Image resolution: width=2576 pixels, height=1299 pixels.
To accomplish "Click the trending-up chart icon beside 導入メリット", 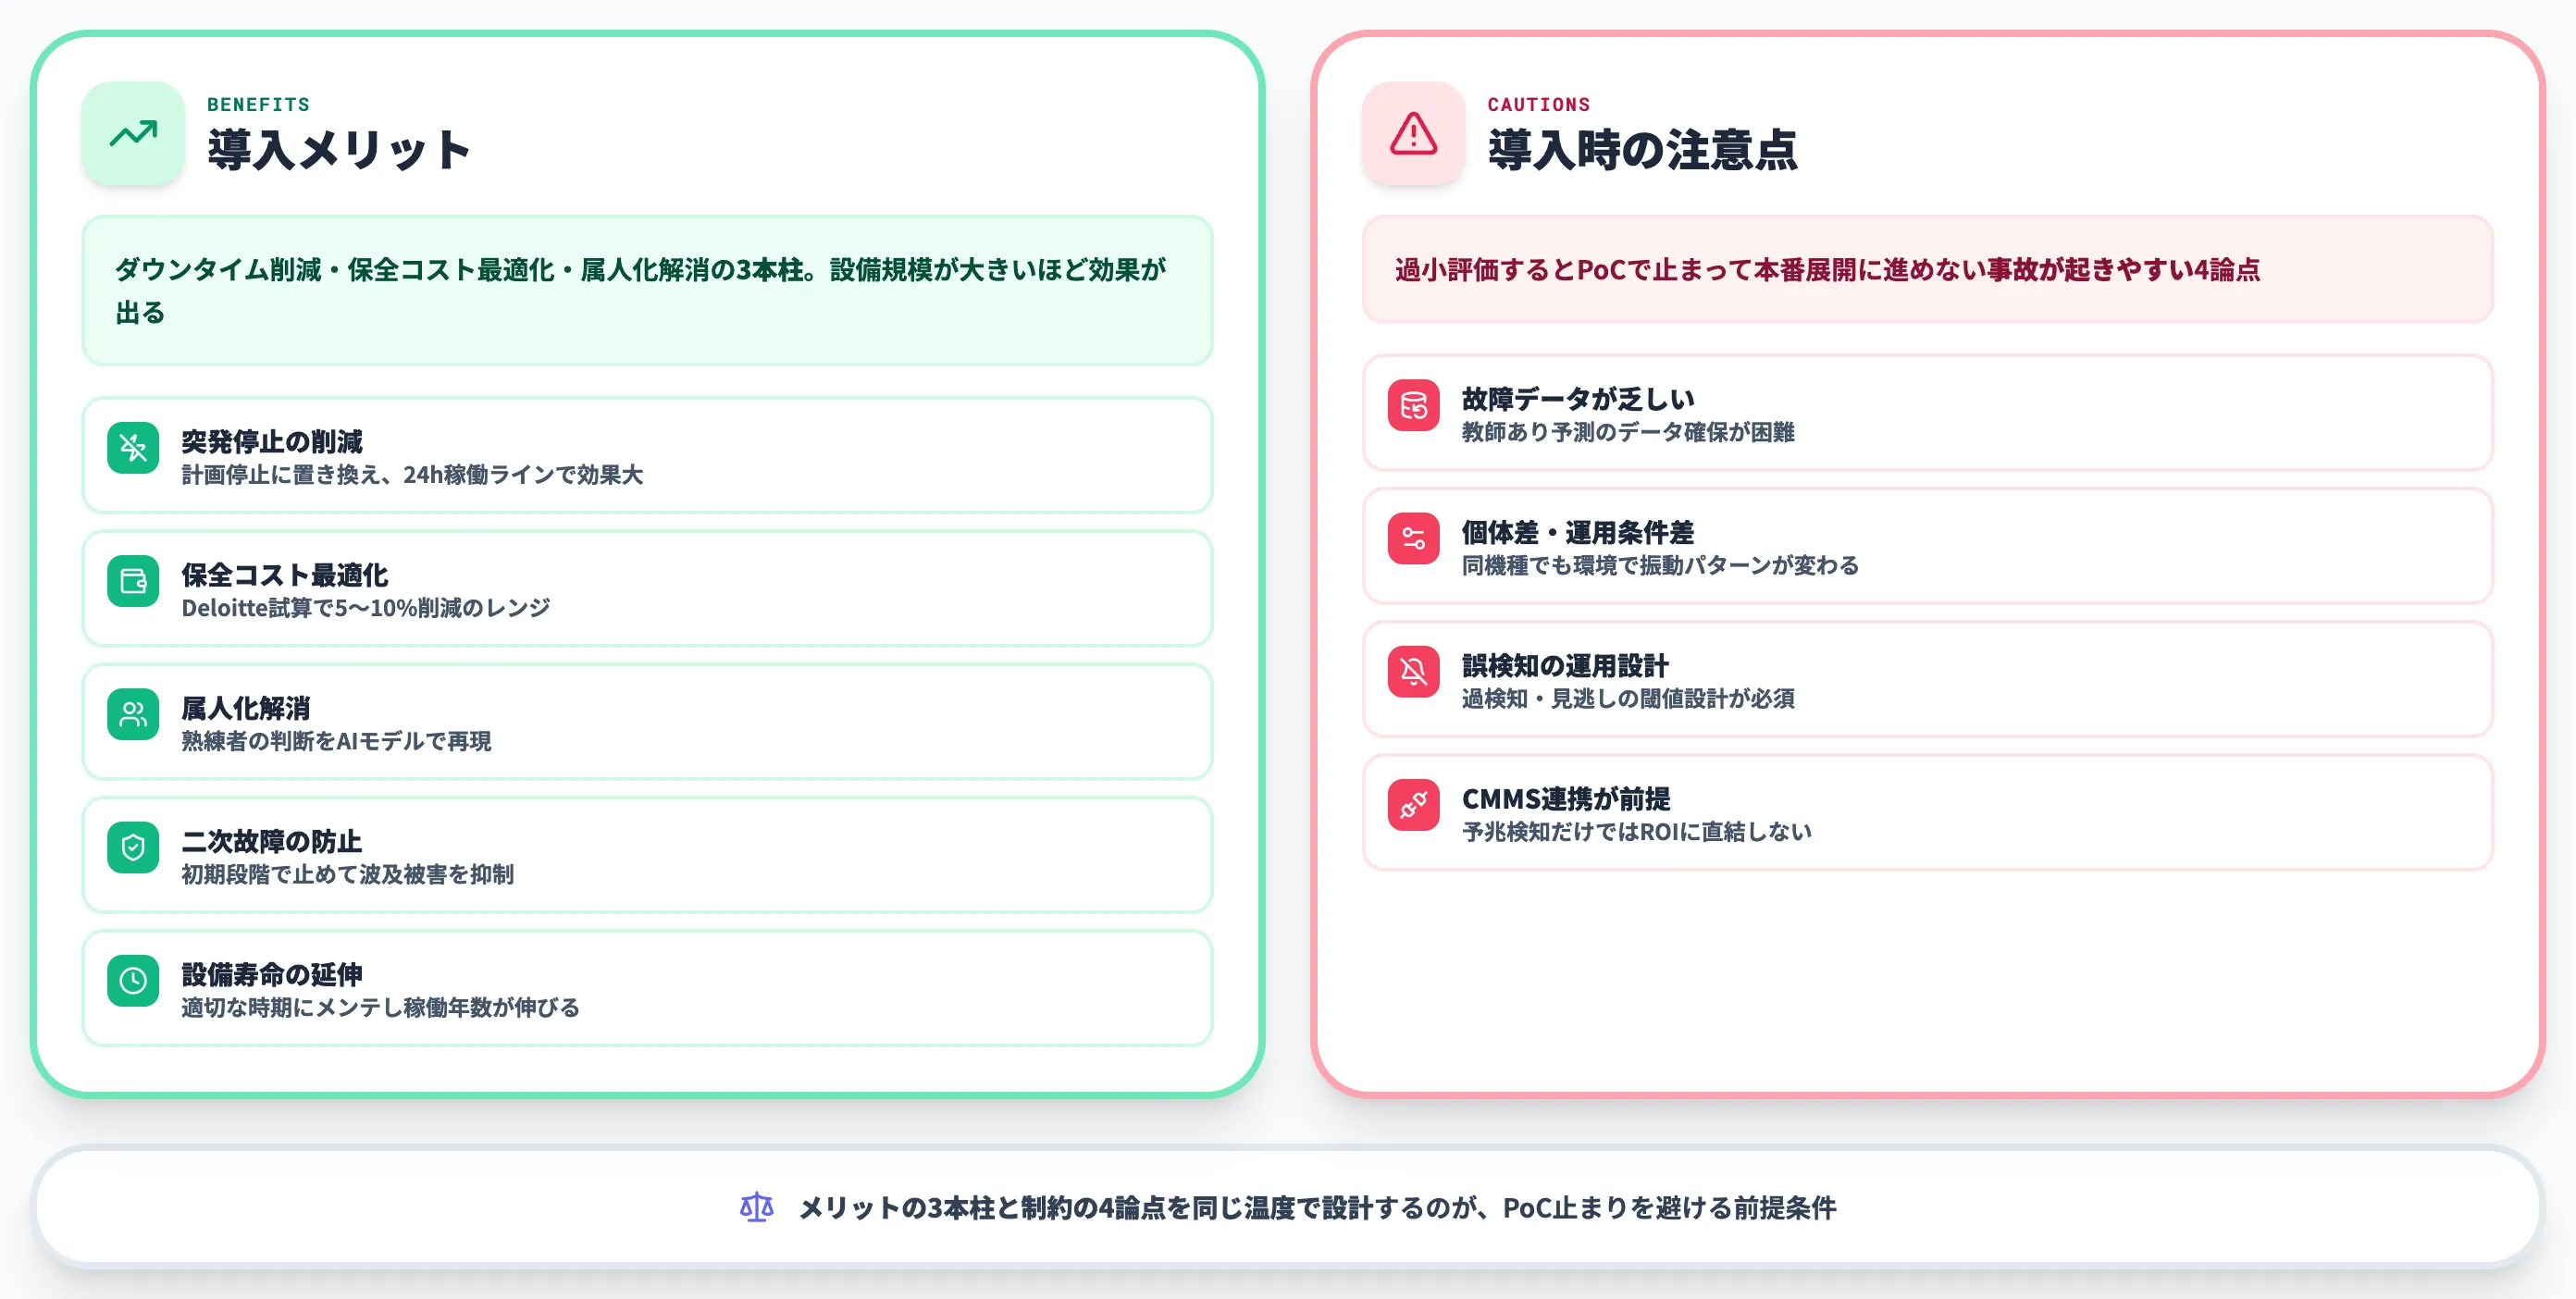I will click(x=132, y=133).
